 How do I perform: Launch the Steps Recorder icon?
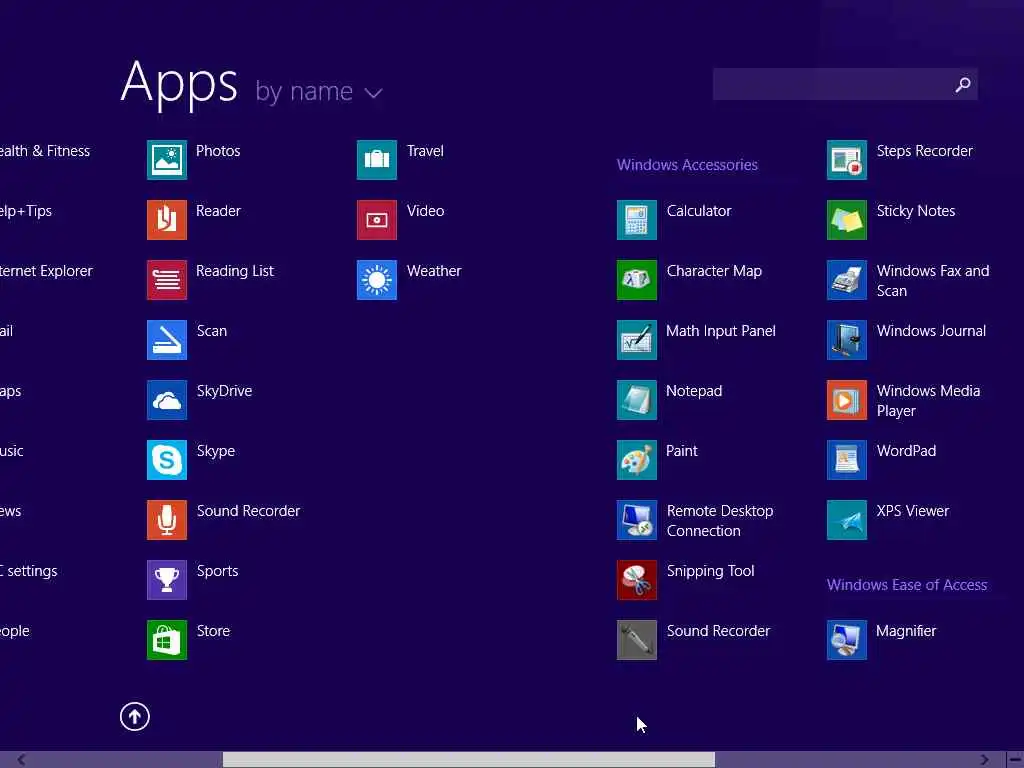(x=847, y=160)
